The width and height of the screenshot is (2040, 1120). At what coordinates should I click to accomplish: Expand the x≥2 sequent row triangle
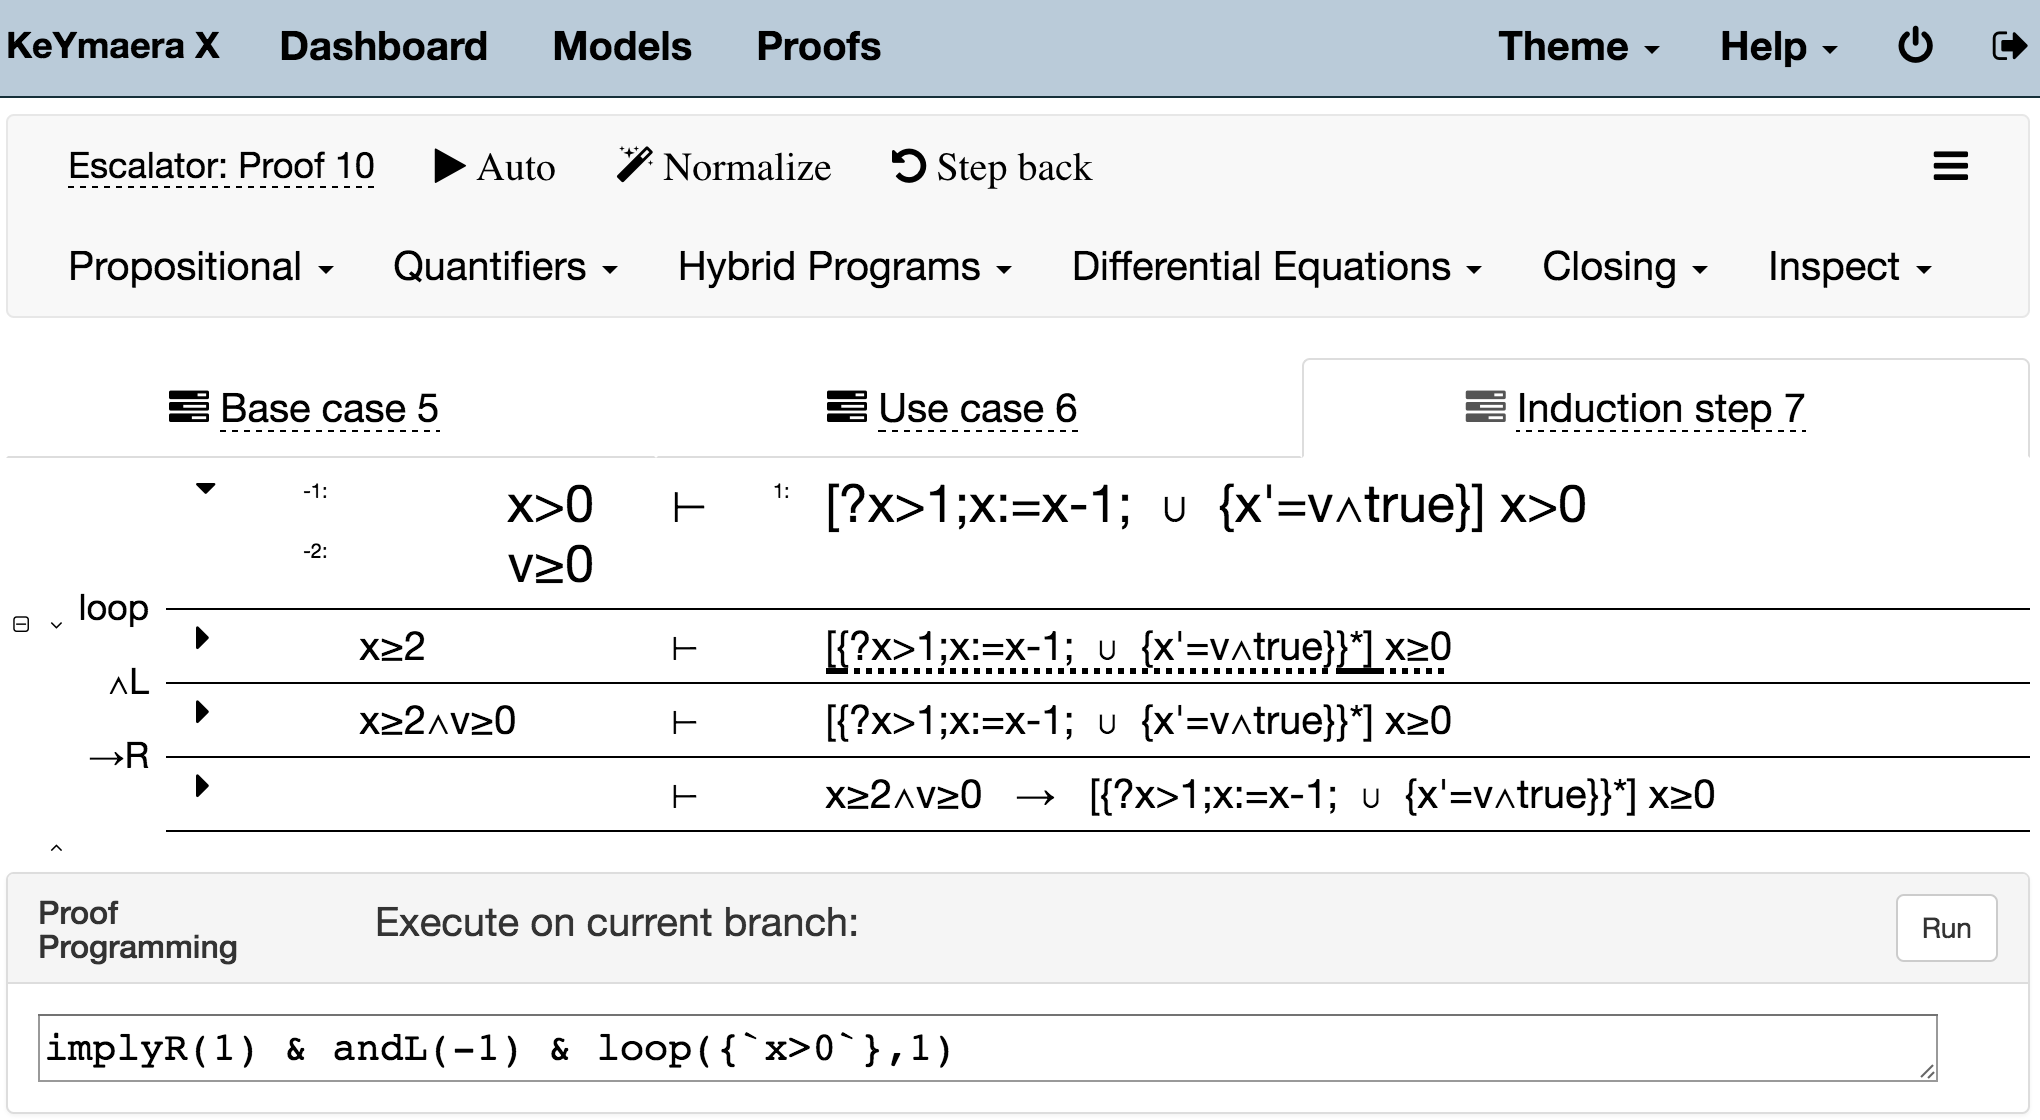pyautogui.click(x=202, y=638)
